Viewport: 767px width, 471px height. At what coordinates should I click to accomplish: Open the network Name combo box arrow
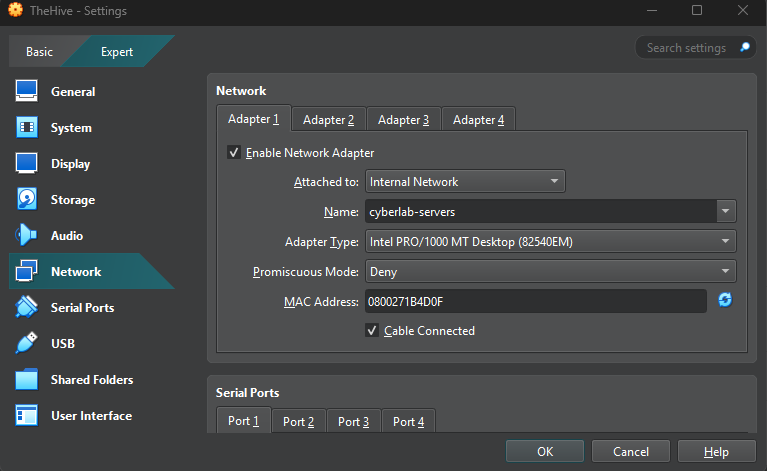click(x=726, y=212)
